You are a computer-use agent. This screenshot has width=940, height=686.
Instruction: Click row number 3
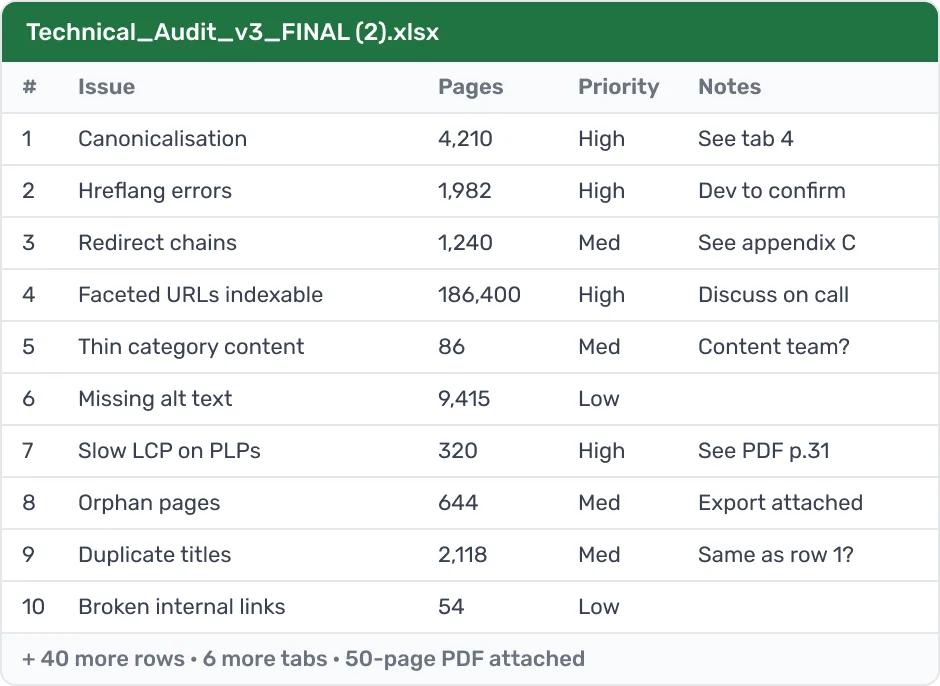[28, 243]
